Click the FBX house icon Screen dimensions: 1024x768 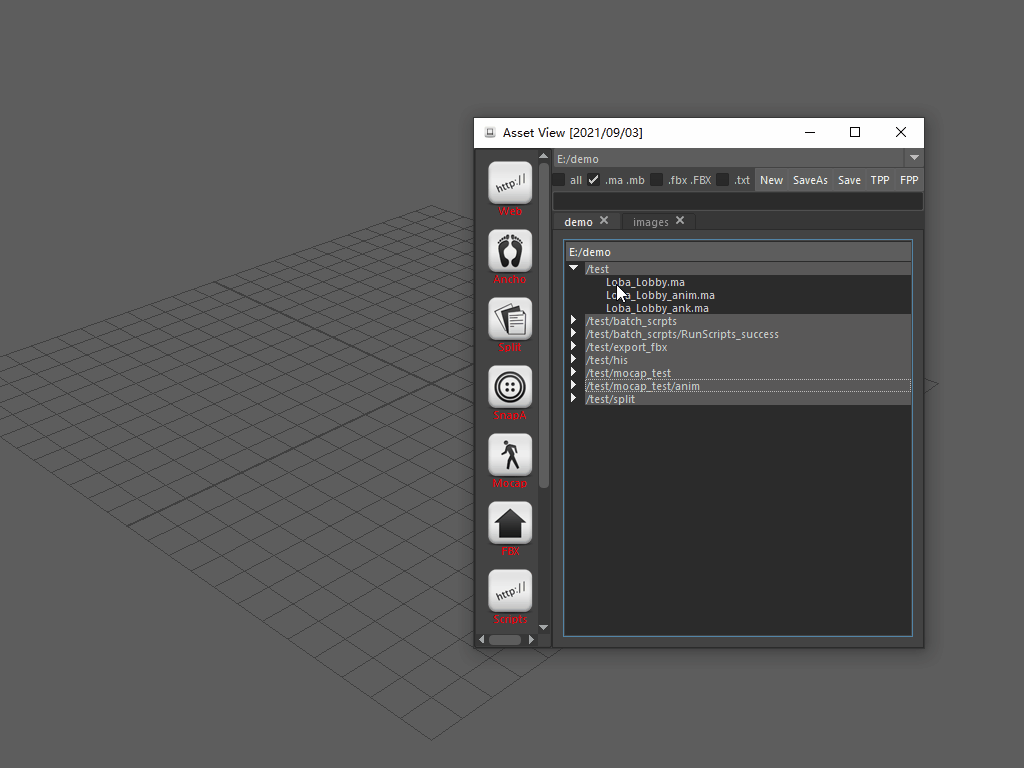click(x=510, y=523)
